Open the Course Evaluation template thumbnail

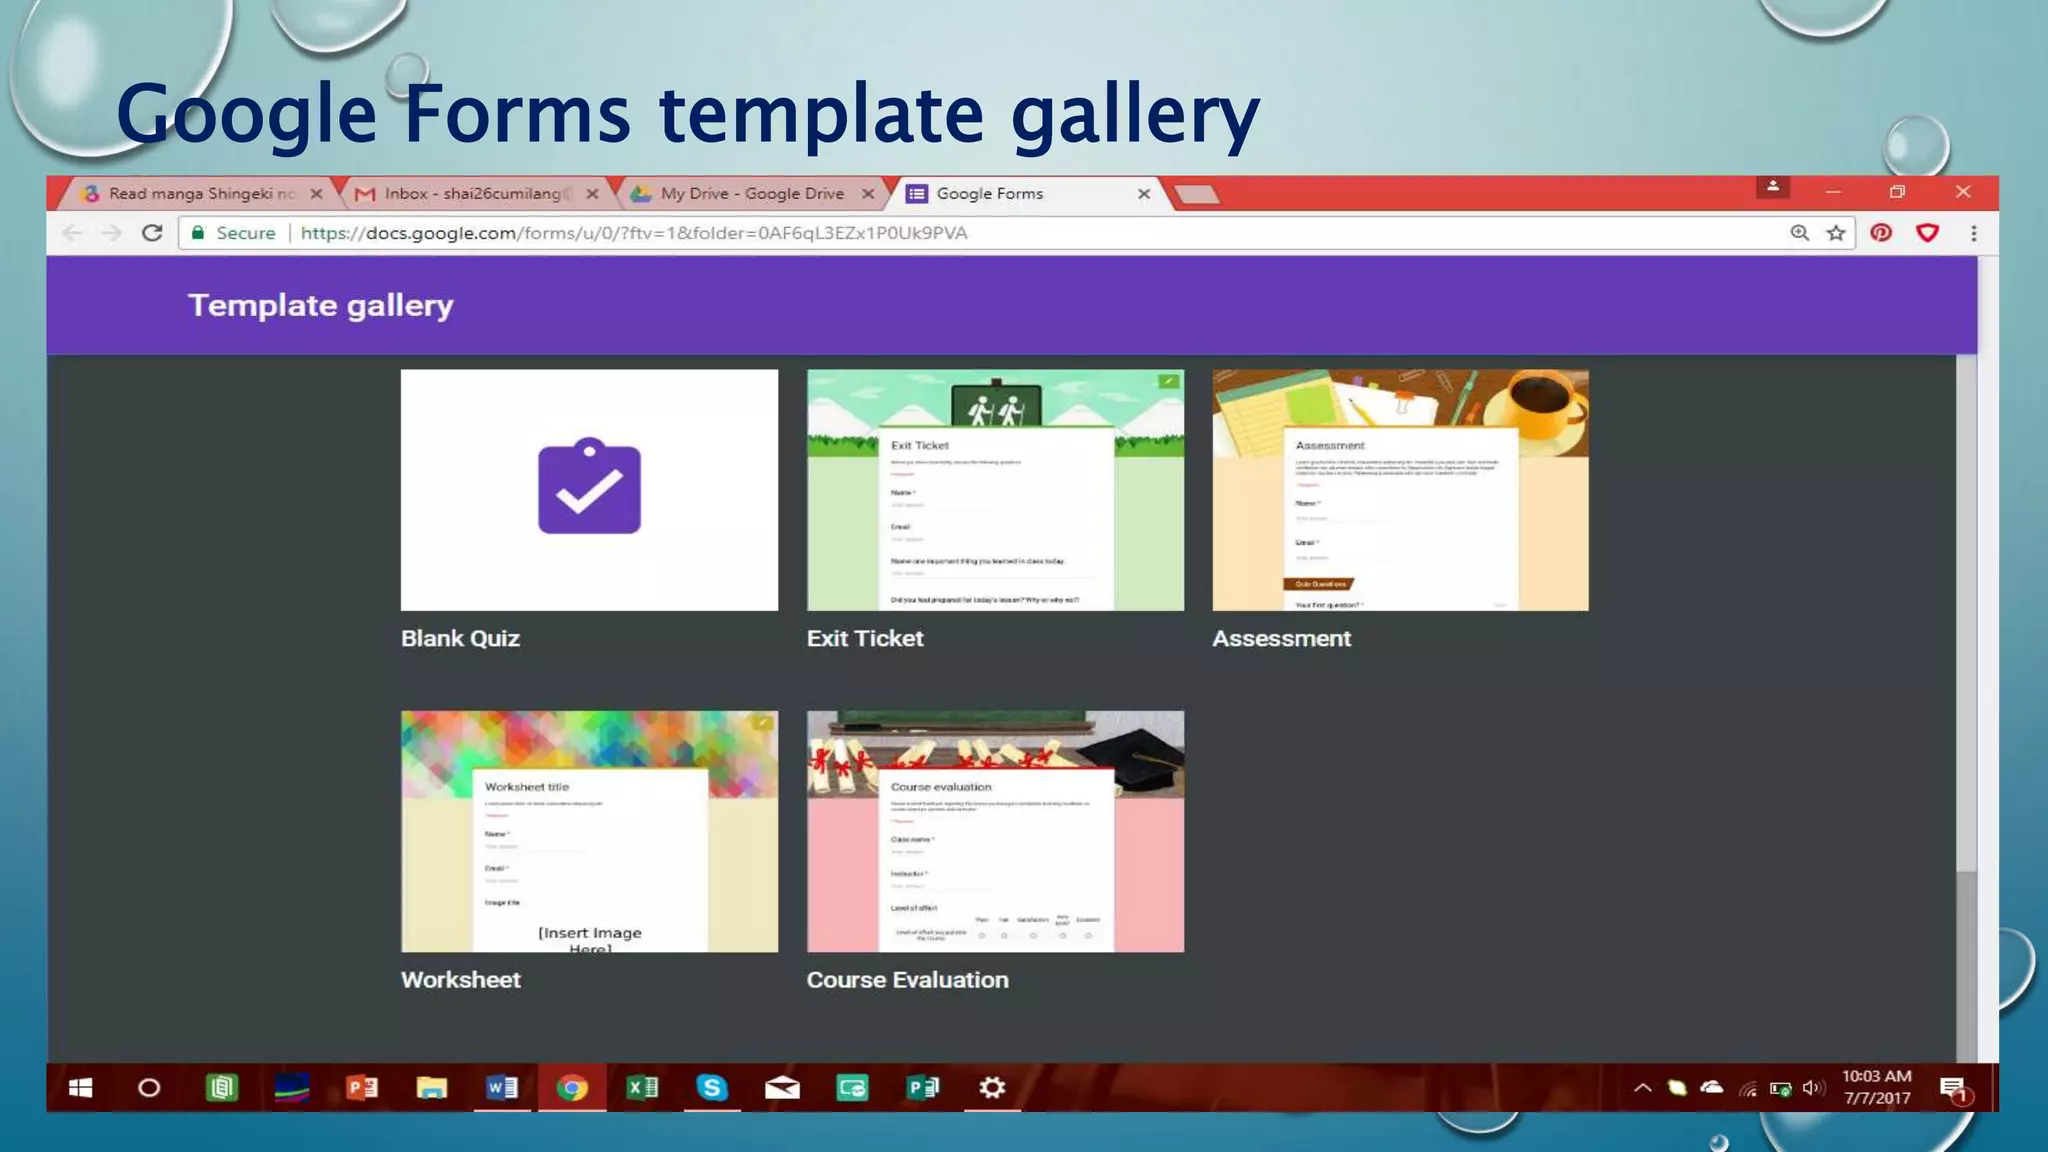point(995,831)
